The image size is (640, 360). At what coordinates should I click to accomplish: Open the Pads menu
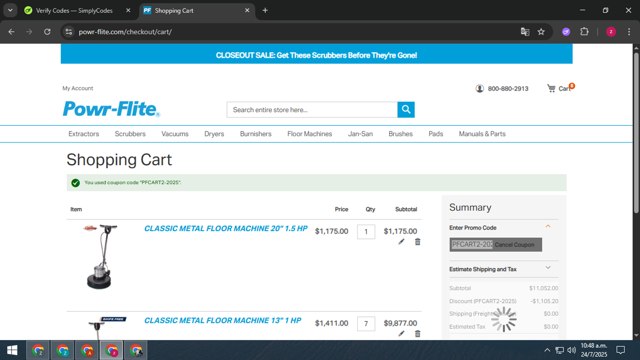[x=436, y=134]
